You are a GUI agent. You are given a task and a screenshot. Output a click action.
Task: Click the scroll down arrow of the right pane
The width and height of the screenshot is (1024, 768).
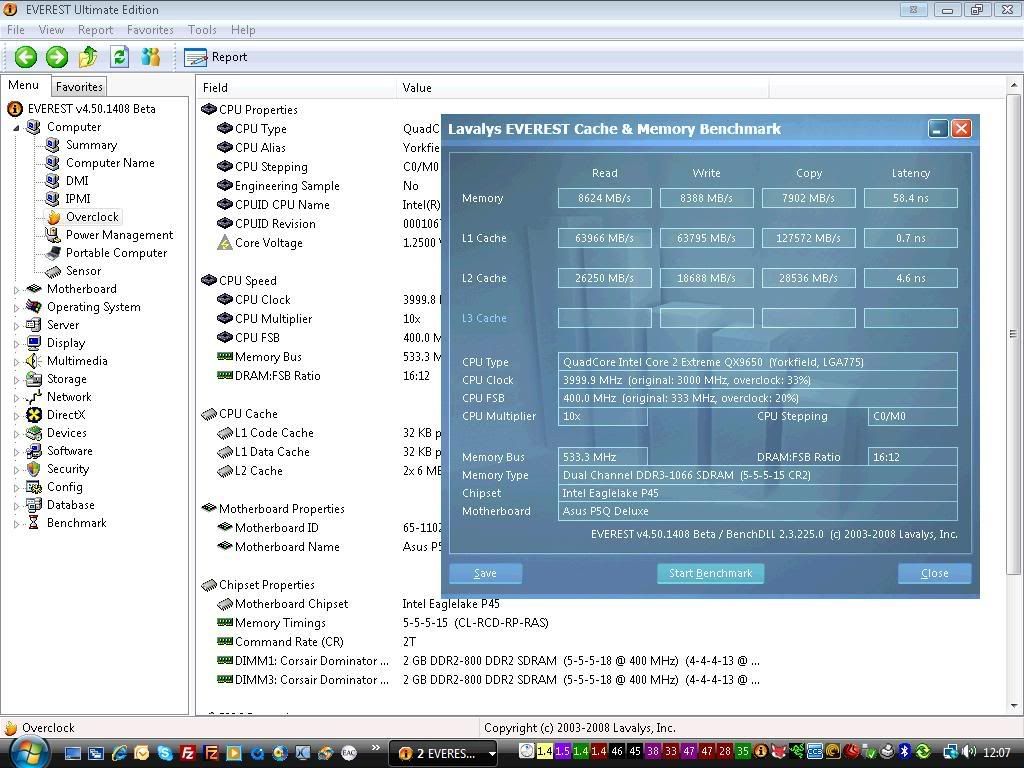(x=1014, y=706)
